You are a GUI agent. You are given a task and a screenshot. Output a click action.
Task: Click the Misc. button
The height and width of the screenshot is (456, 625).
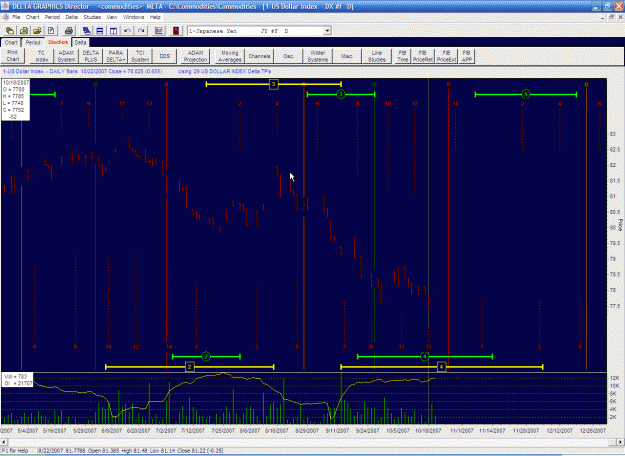(x=347, y=56)
